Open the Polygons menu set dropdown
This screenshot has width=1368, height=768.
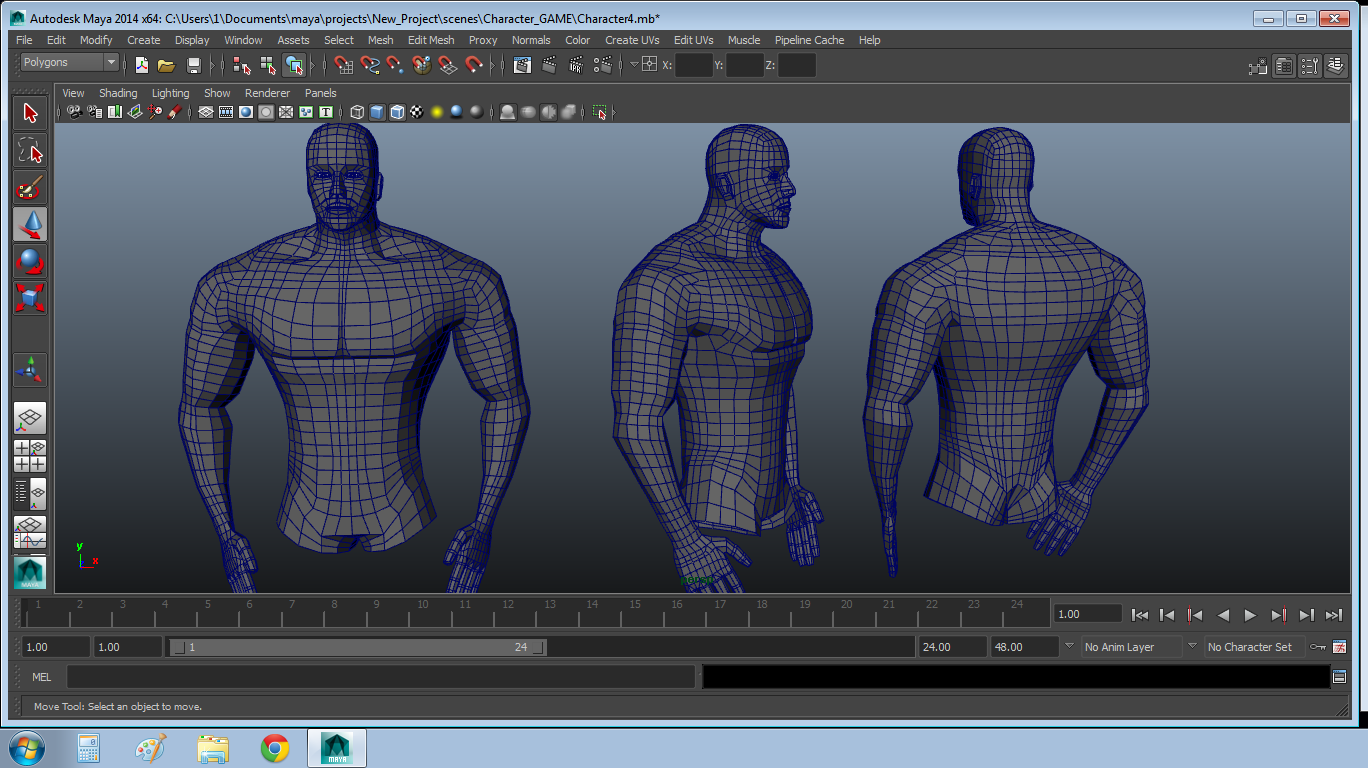[70, 62]
